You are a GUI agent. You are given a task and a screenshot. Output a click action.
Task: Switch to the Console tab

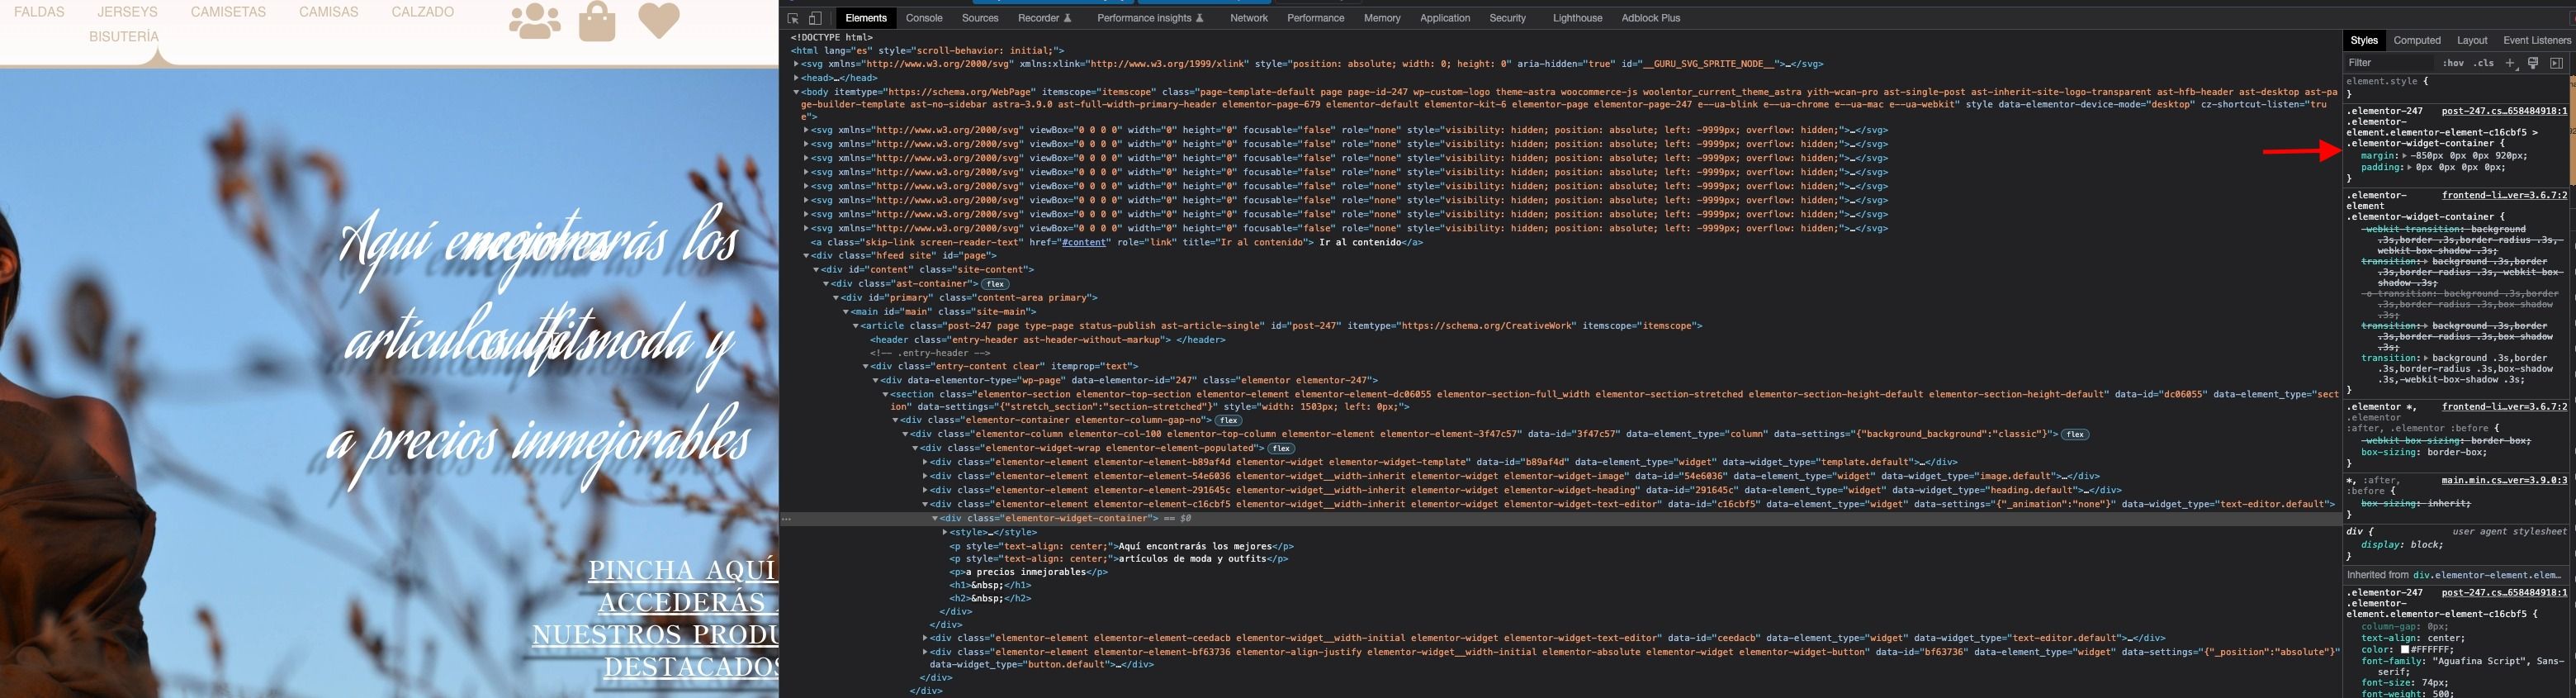pos(924,18)
